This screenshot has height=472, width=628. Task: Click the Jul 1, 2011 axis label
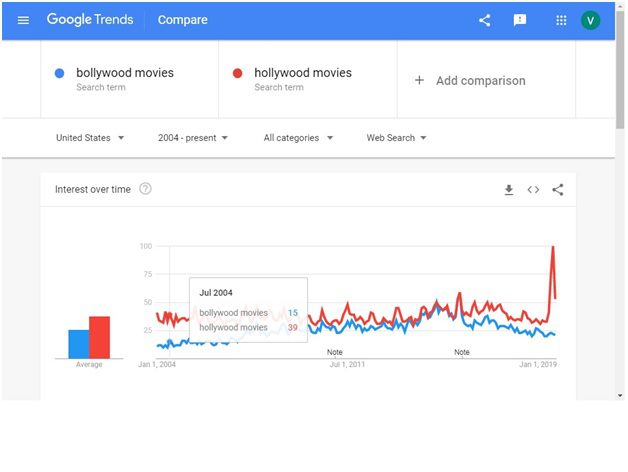click(x=347, y=364)
